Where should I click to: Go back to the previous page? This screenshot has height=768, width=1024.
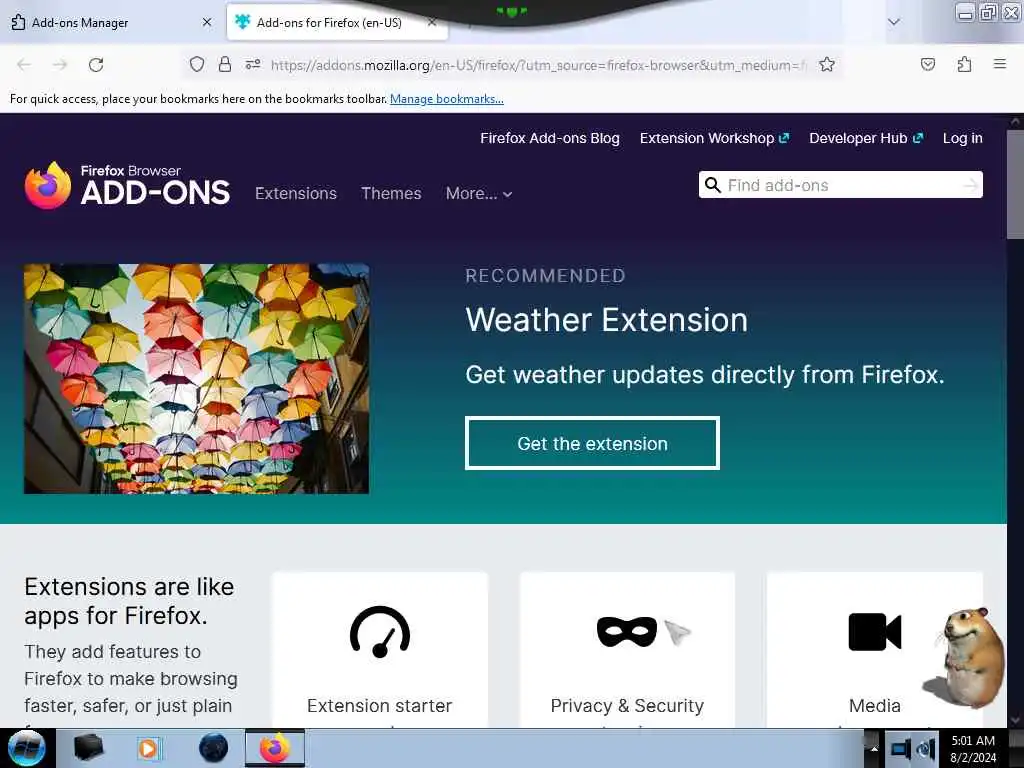(x=24, y=65)
